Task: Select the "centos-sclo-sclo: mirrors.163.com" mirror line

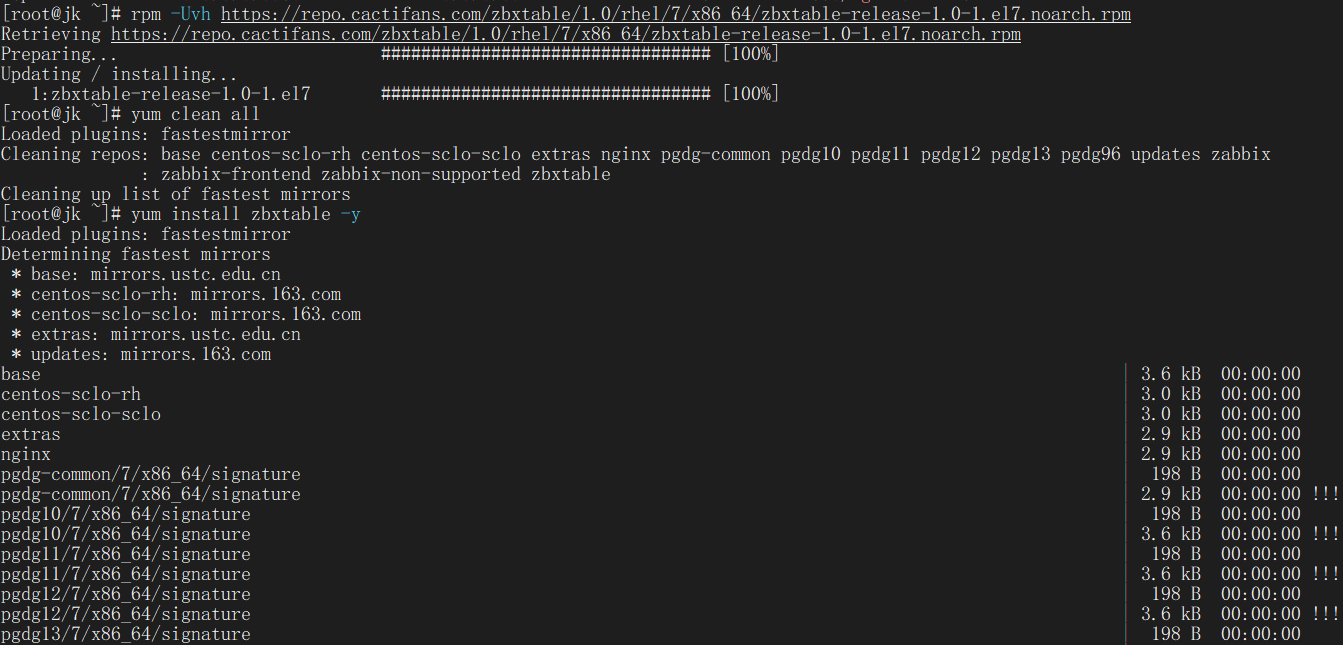Action: point(195,314)
